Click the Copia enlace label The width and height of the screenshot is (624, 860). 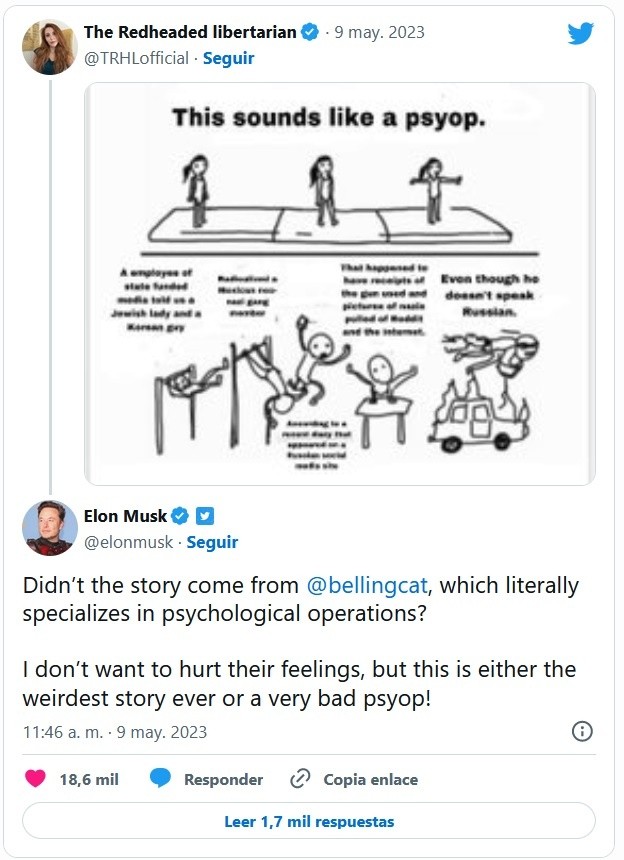(x=370, y=779)
